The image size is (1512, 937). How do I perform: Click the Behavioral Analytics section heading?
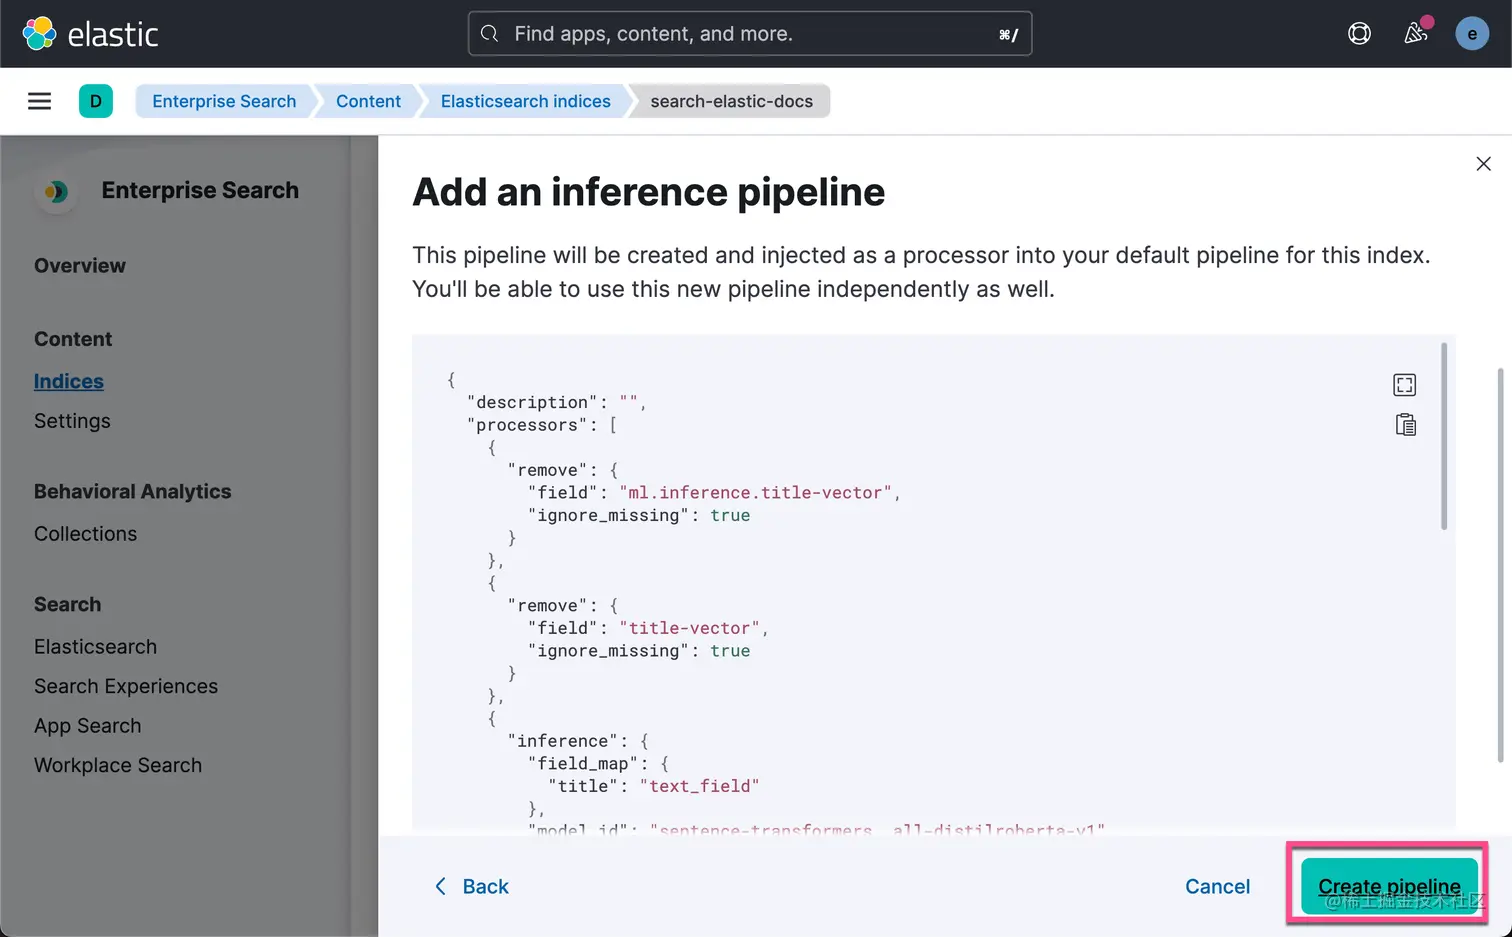point(132,492)
